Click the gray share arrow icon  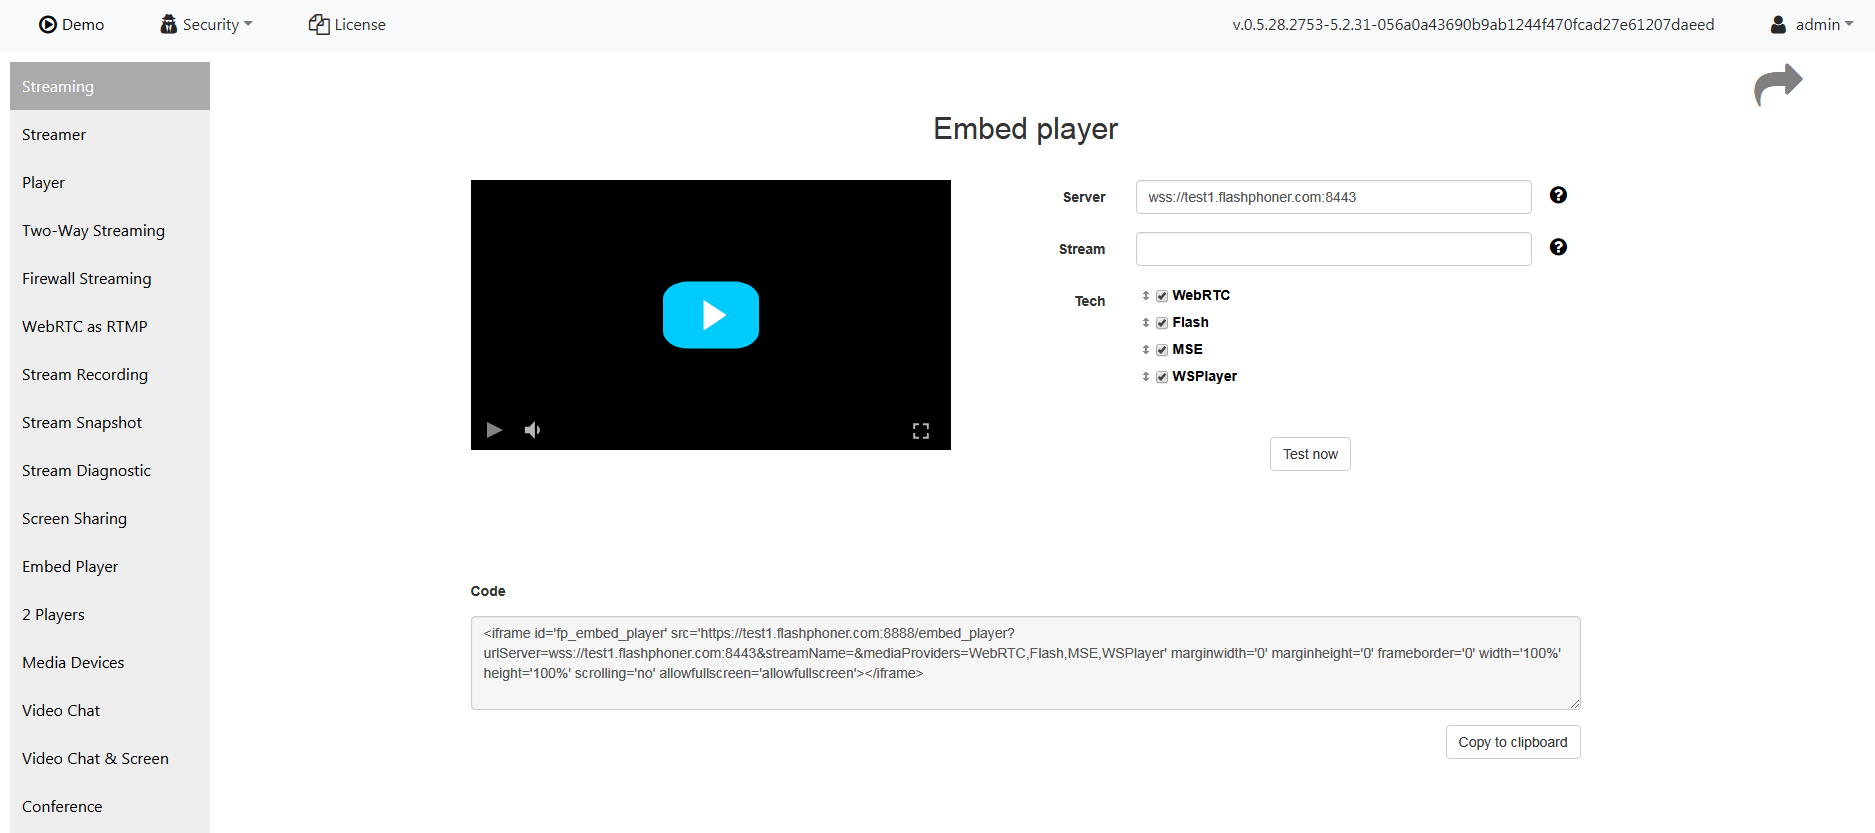tap(1778, 85)
